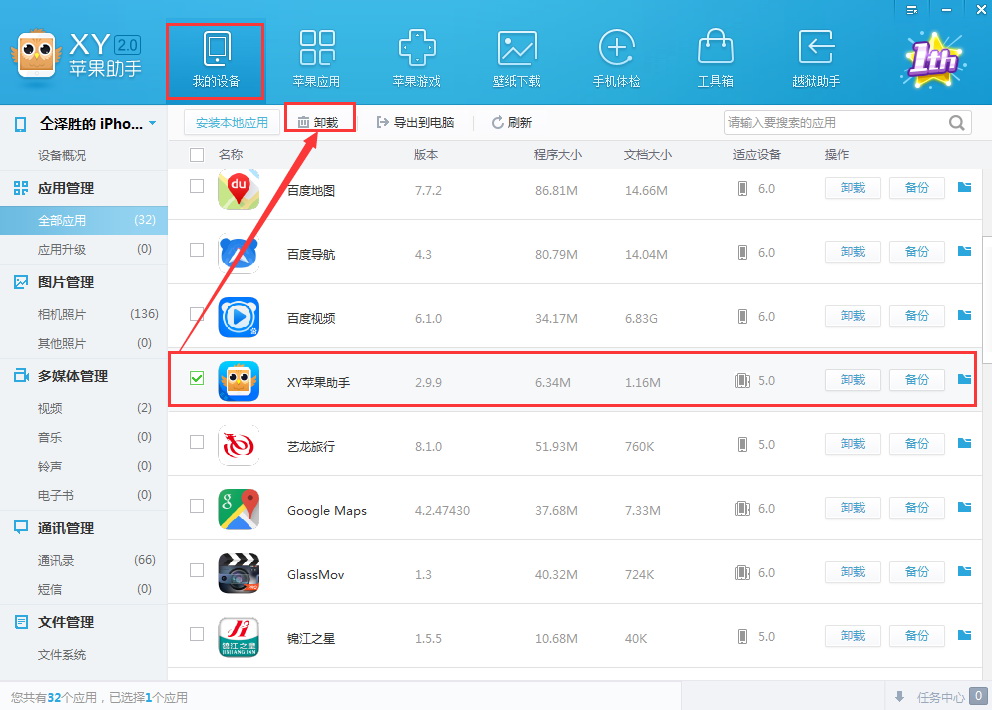The image size is (992, 710).
Task: Open the 苹果游戏 tab
Action: tap(416, 61)
